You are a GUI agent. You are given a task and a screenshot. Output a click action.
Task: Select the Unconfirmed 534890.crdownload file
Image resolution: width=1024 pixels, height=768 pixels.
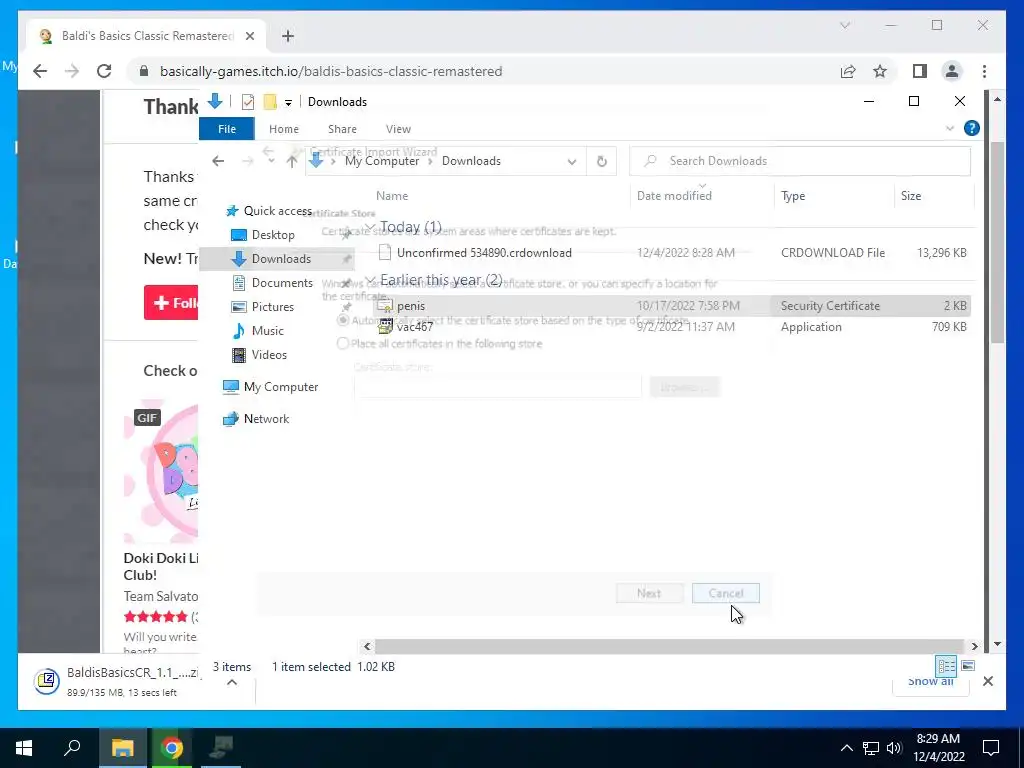(671, 253)
